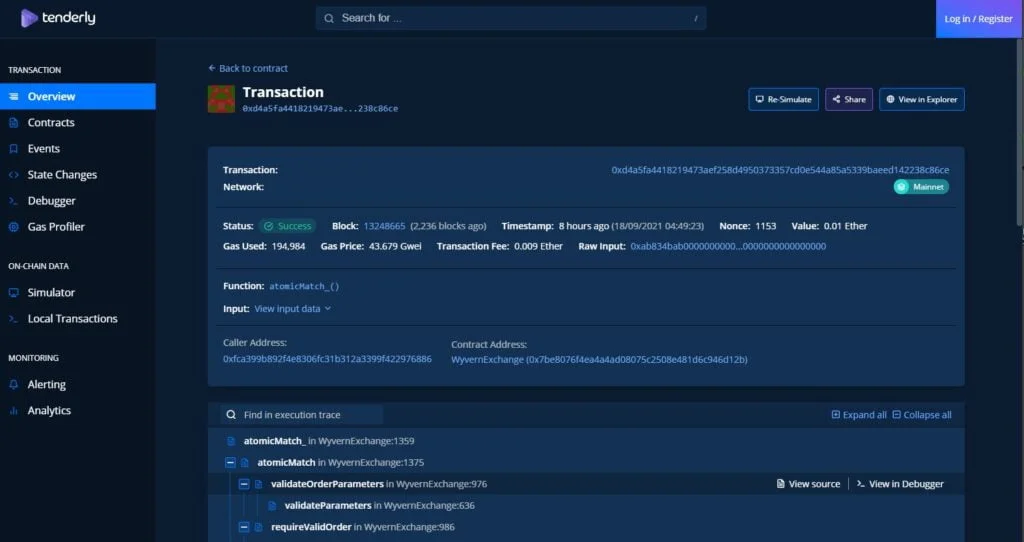Click the Analytics bar chart icon
This screenshot has height=542, width=1024.
14,410
